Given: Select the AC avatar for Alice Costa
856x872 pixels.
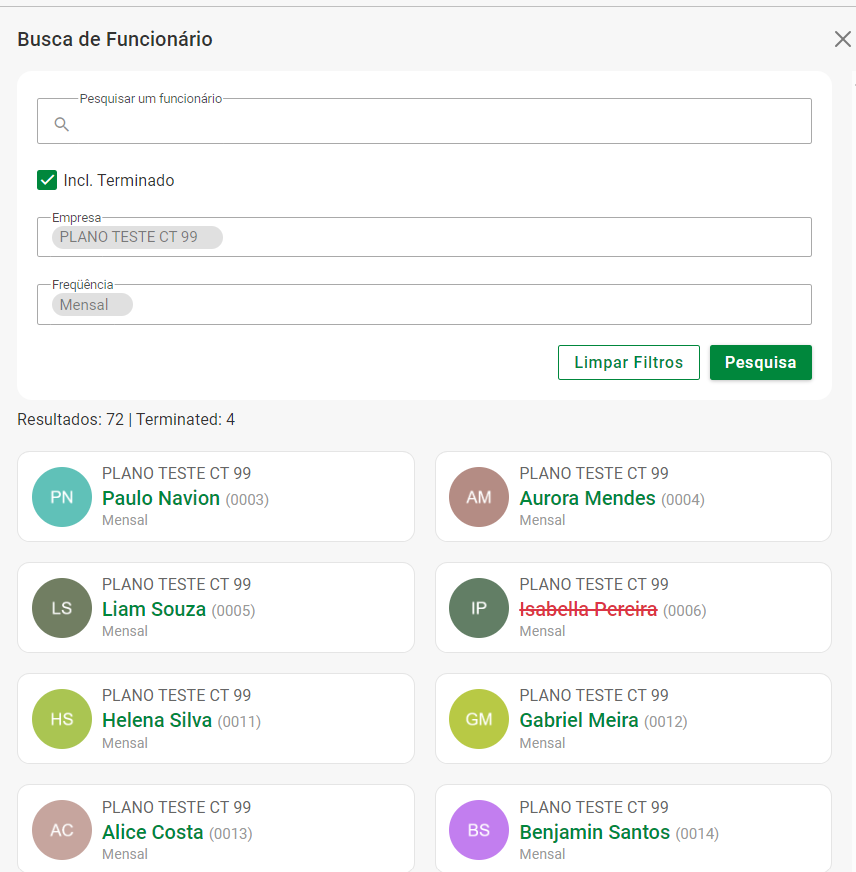Looking at the screenshot, I should (62, 830).
